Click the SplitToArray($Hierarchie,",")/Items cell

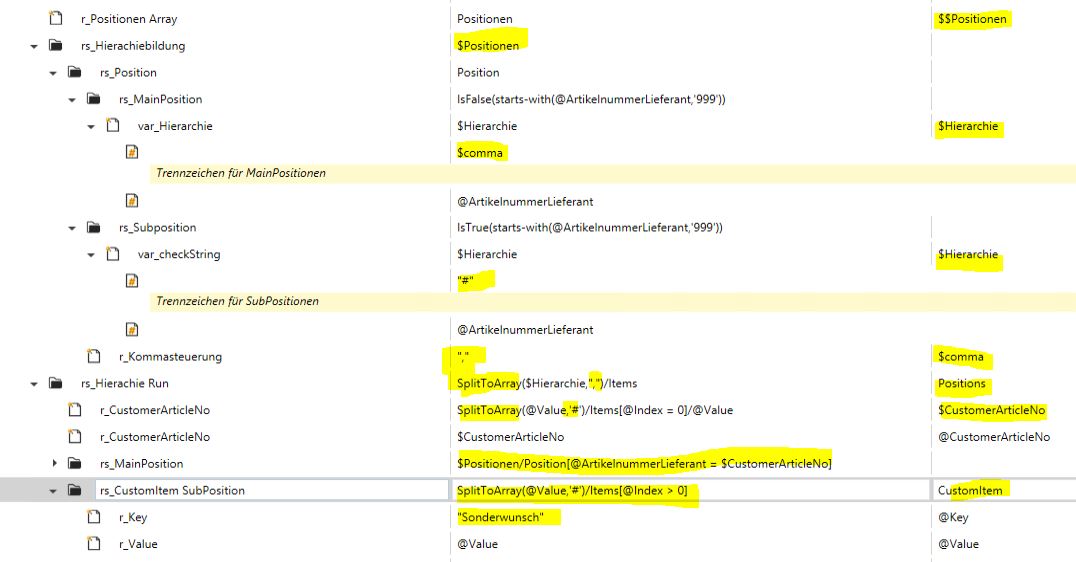tap(547, 383)
